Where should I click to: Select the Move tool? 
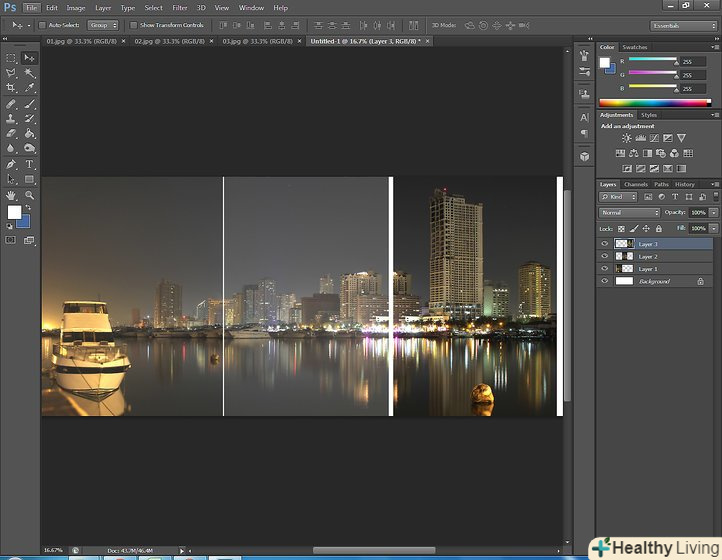[x=29, y=58]
